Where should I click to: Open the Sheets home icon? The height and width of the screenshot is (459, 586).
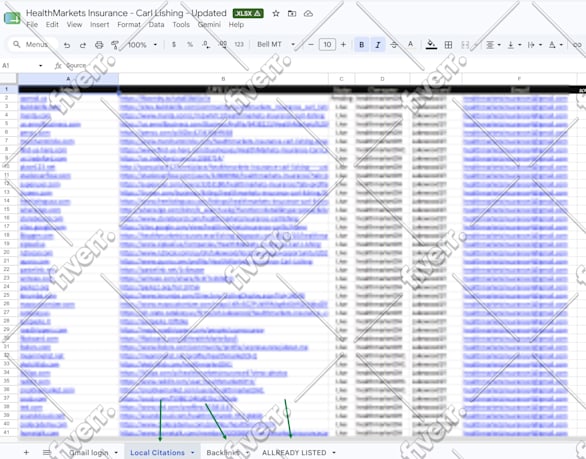[12, 18]
